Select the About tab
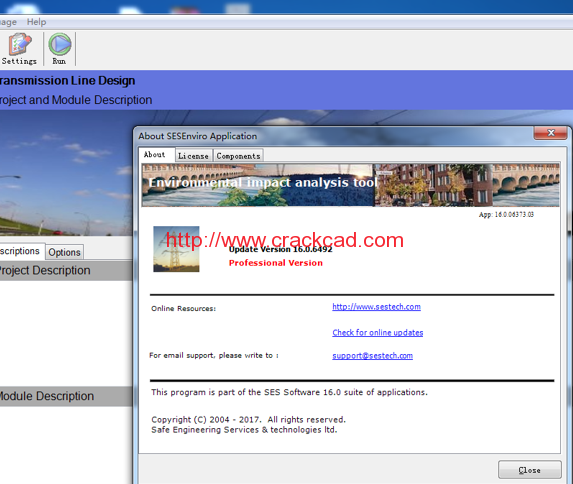 156,155
